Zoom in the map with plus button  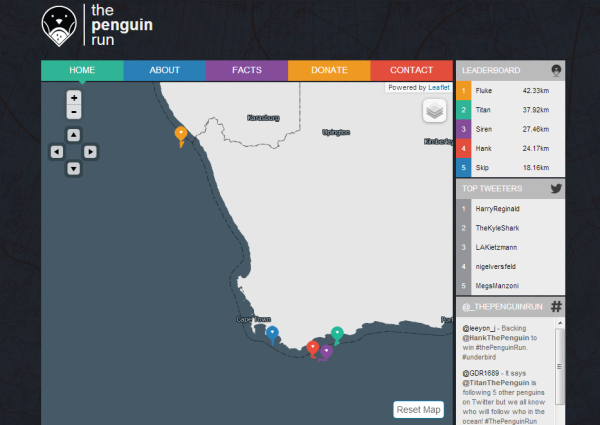pos(74,98)
